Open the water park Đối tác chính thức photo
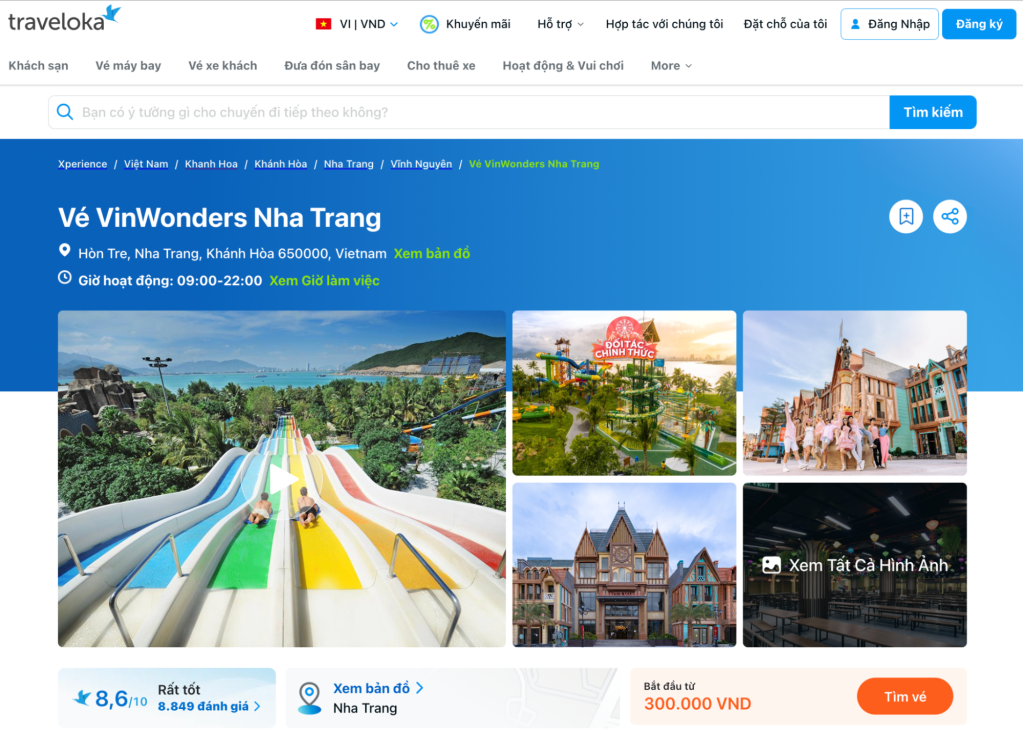1023x731 pixels. [624, 393]
